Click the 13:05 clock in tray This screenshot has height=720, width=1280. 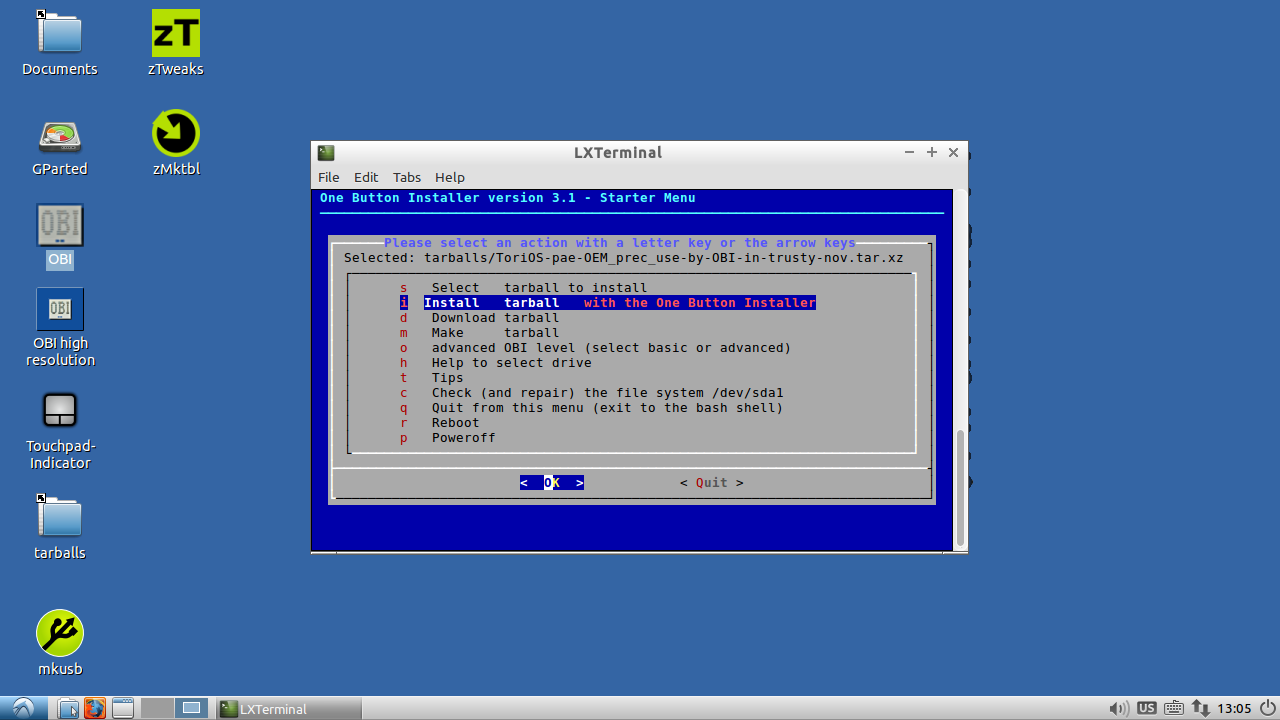pyautogui.click(x=1235, y=708)
